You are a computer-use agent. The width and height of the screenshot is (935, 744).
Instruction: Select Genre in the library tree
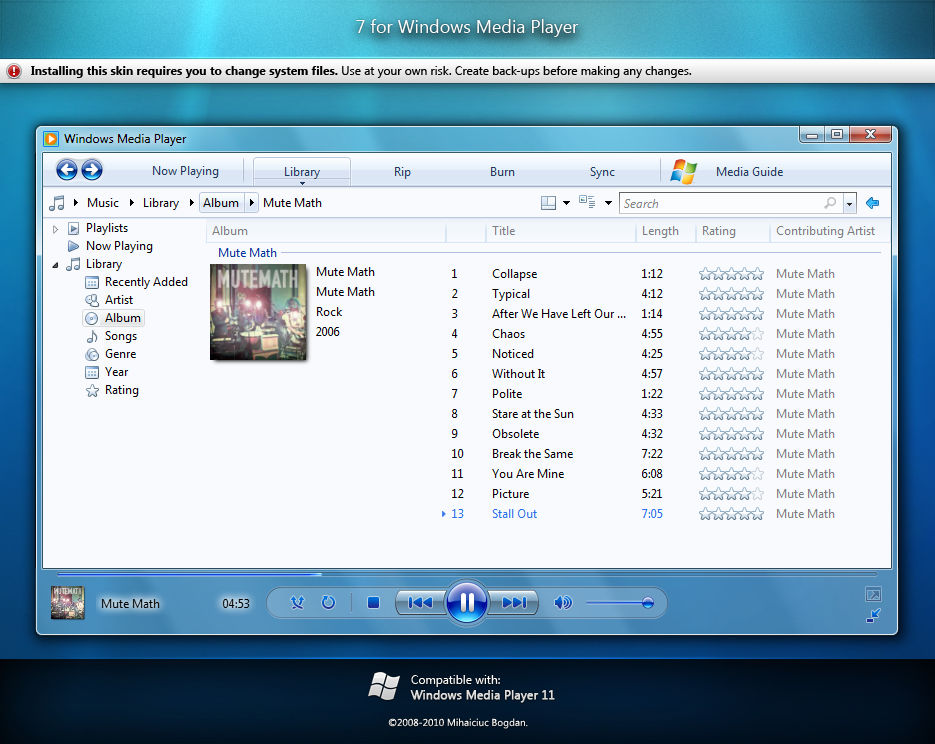120,354
